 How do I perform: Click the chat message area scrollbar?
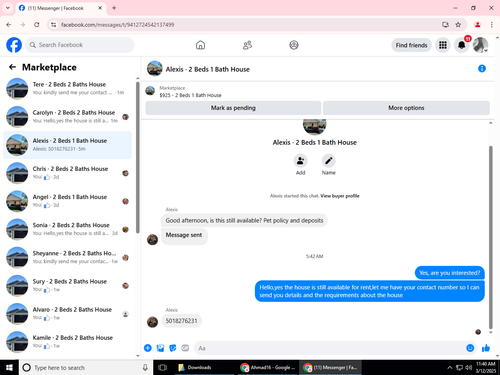pyautogui.click(x=490, y=237)
